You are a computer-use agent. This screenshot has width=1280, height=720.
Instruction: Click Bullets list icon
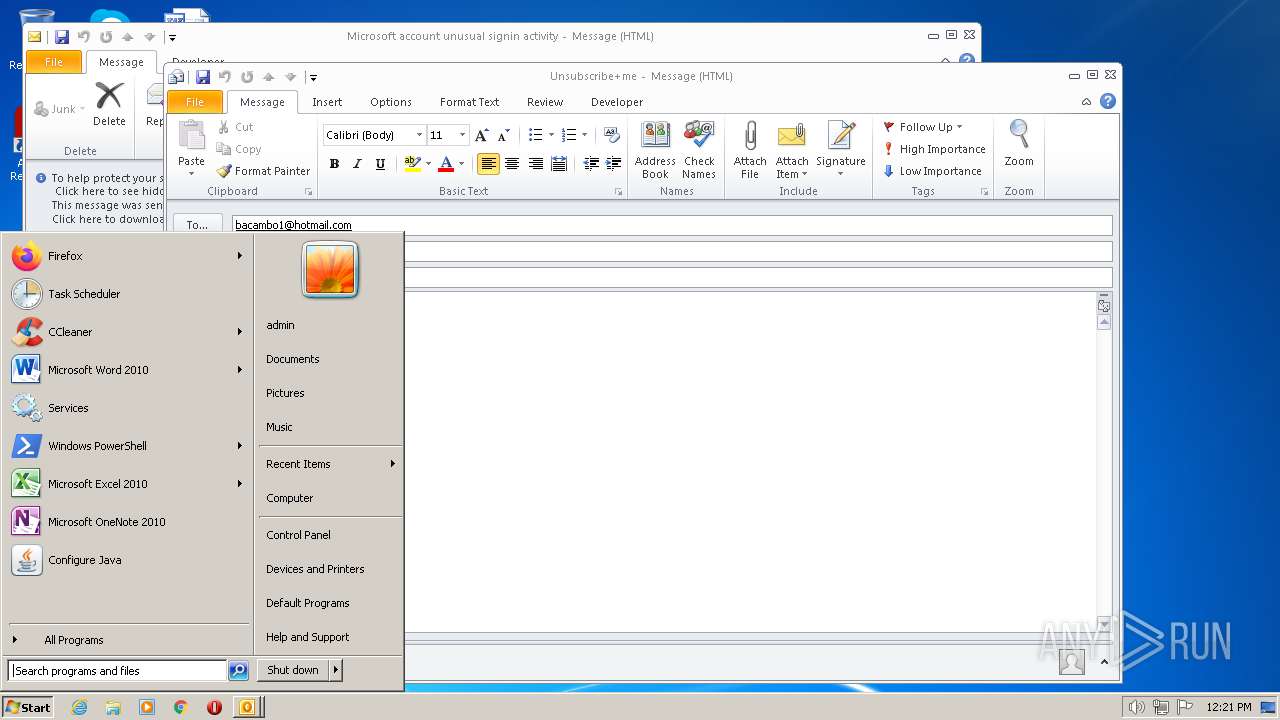tap(535, 135)
